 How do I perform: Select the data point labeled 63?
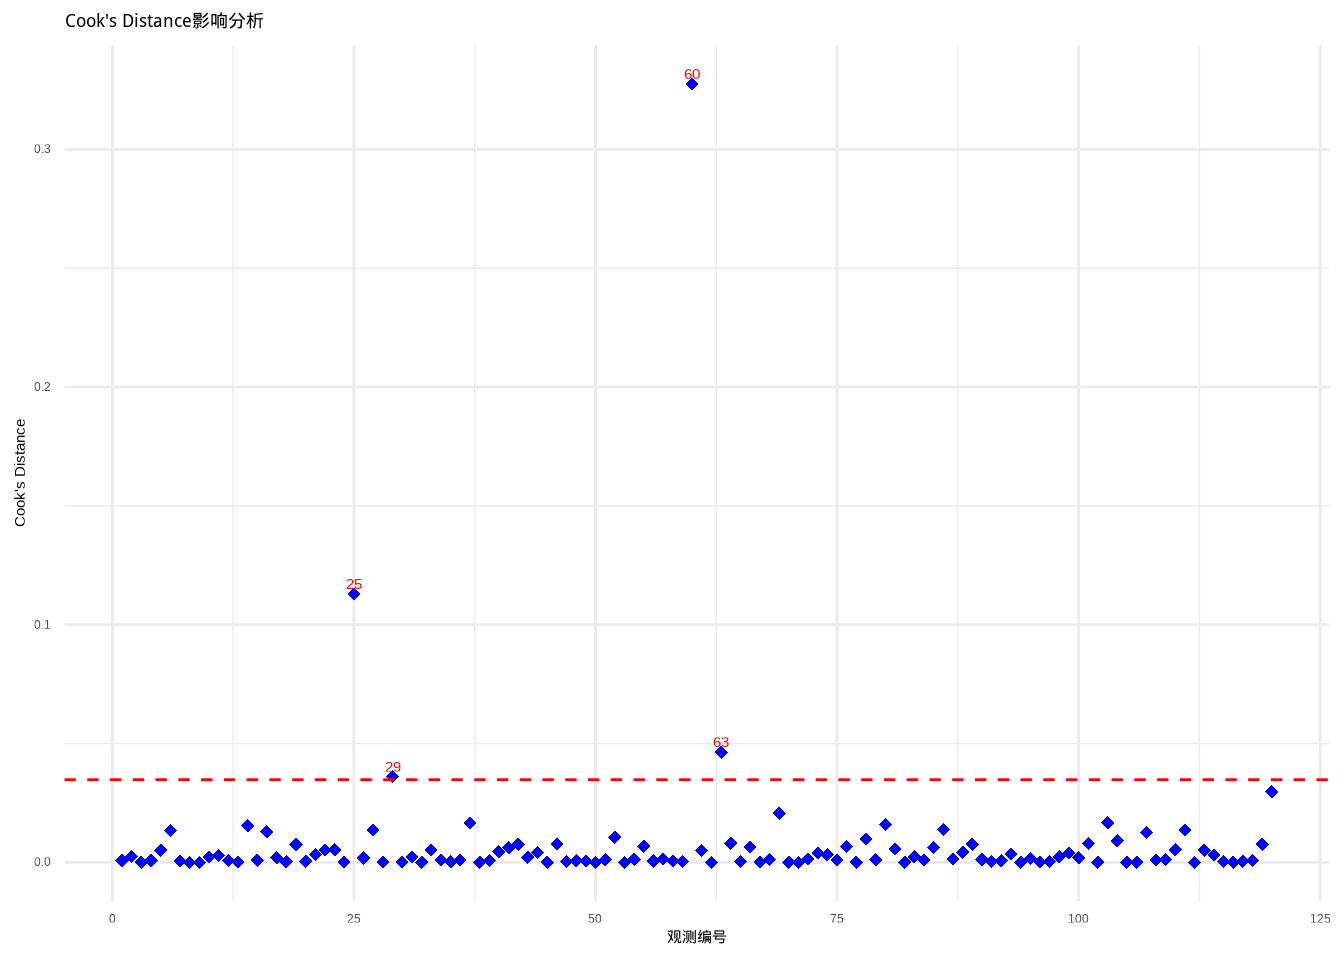click(x=721, y=752)
